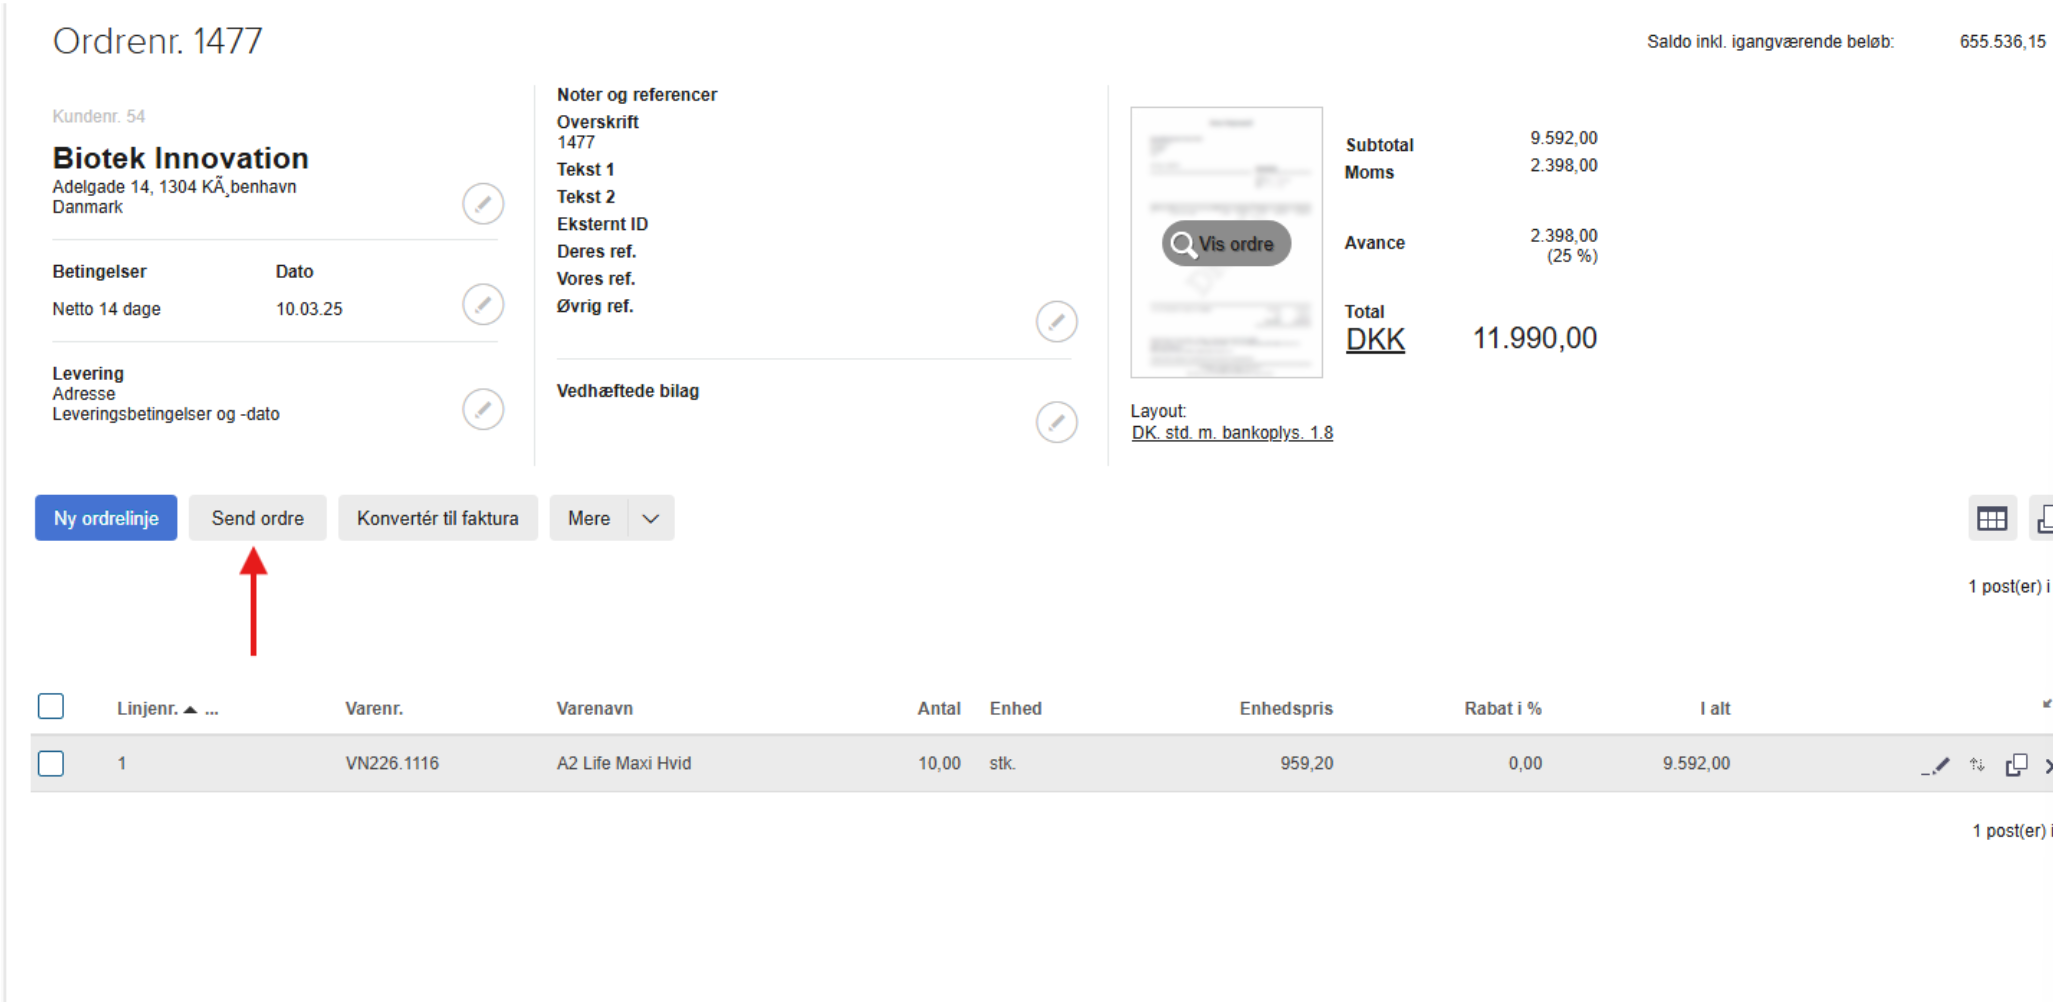Image resolution: width=2054 pixels, height=1002 pixels.
Task: Edit Vedhæftede bilag attachments
Action: 1056,422
